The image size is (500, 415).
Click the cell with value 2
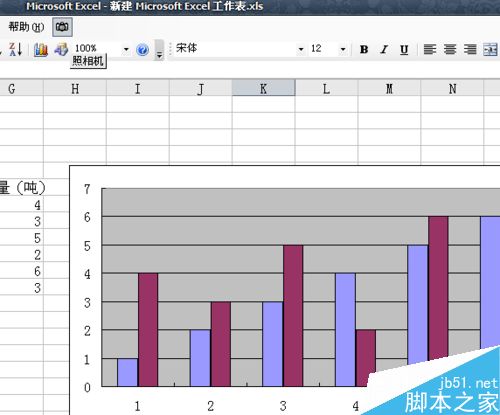click(x=21, y=254)
